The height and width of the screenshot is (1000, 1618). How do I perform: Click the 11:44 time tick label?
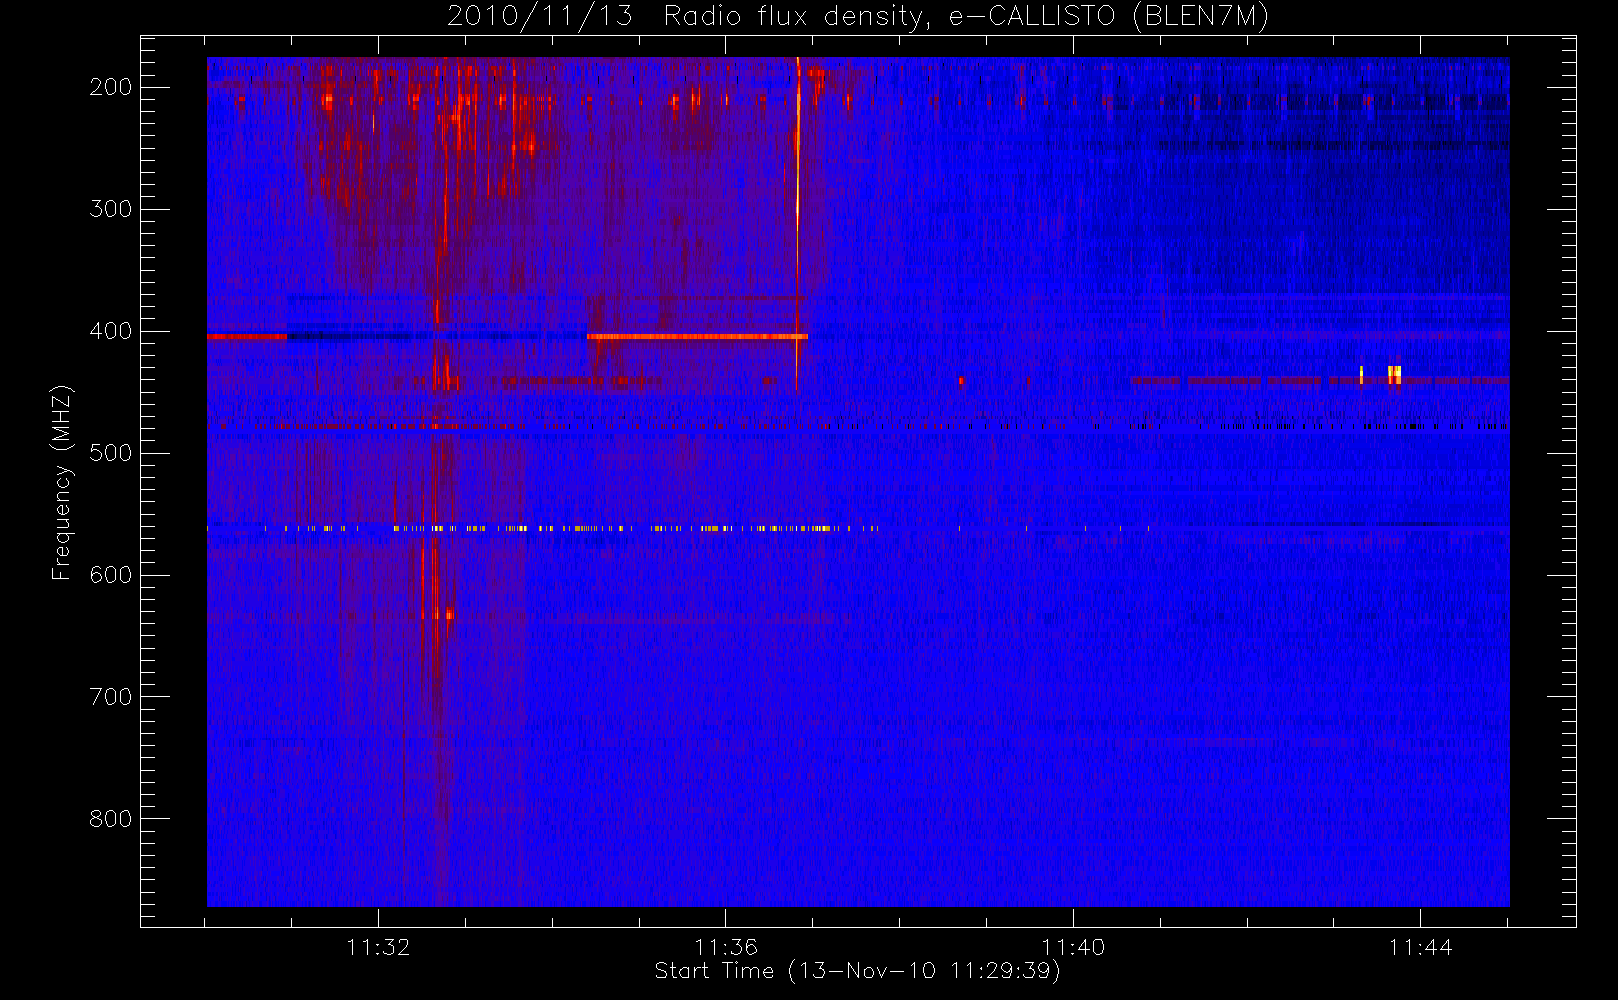click(1420, 947)
